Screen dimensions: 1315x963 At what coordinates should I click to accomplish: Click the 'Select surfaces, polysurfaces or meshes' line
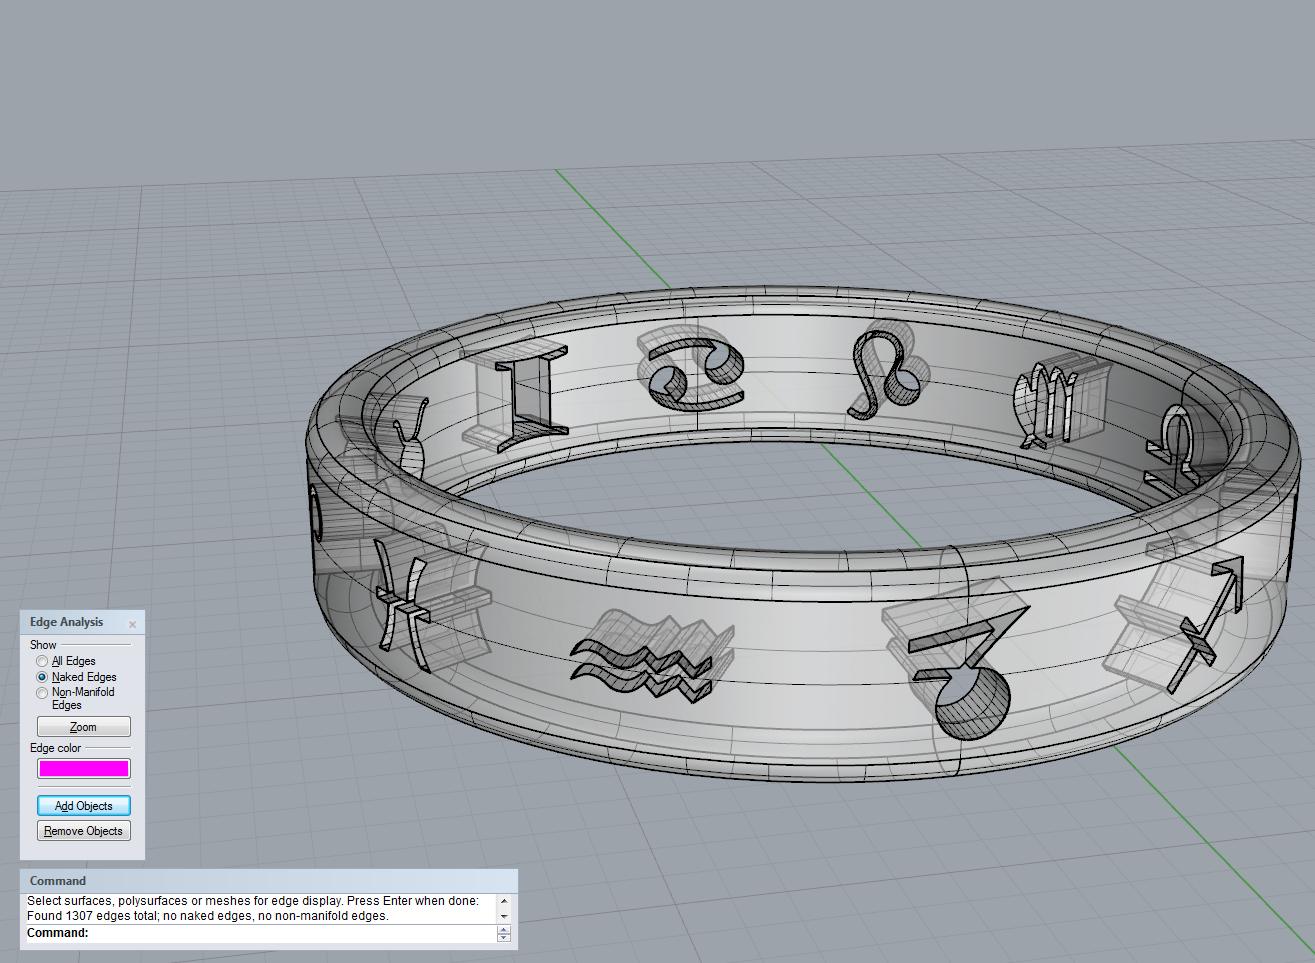tap(253, 901)
